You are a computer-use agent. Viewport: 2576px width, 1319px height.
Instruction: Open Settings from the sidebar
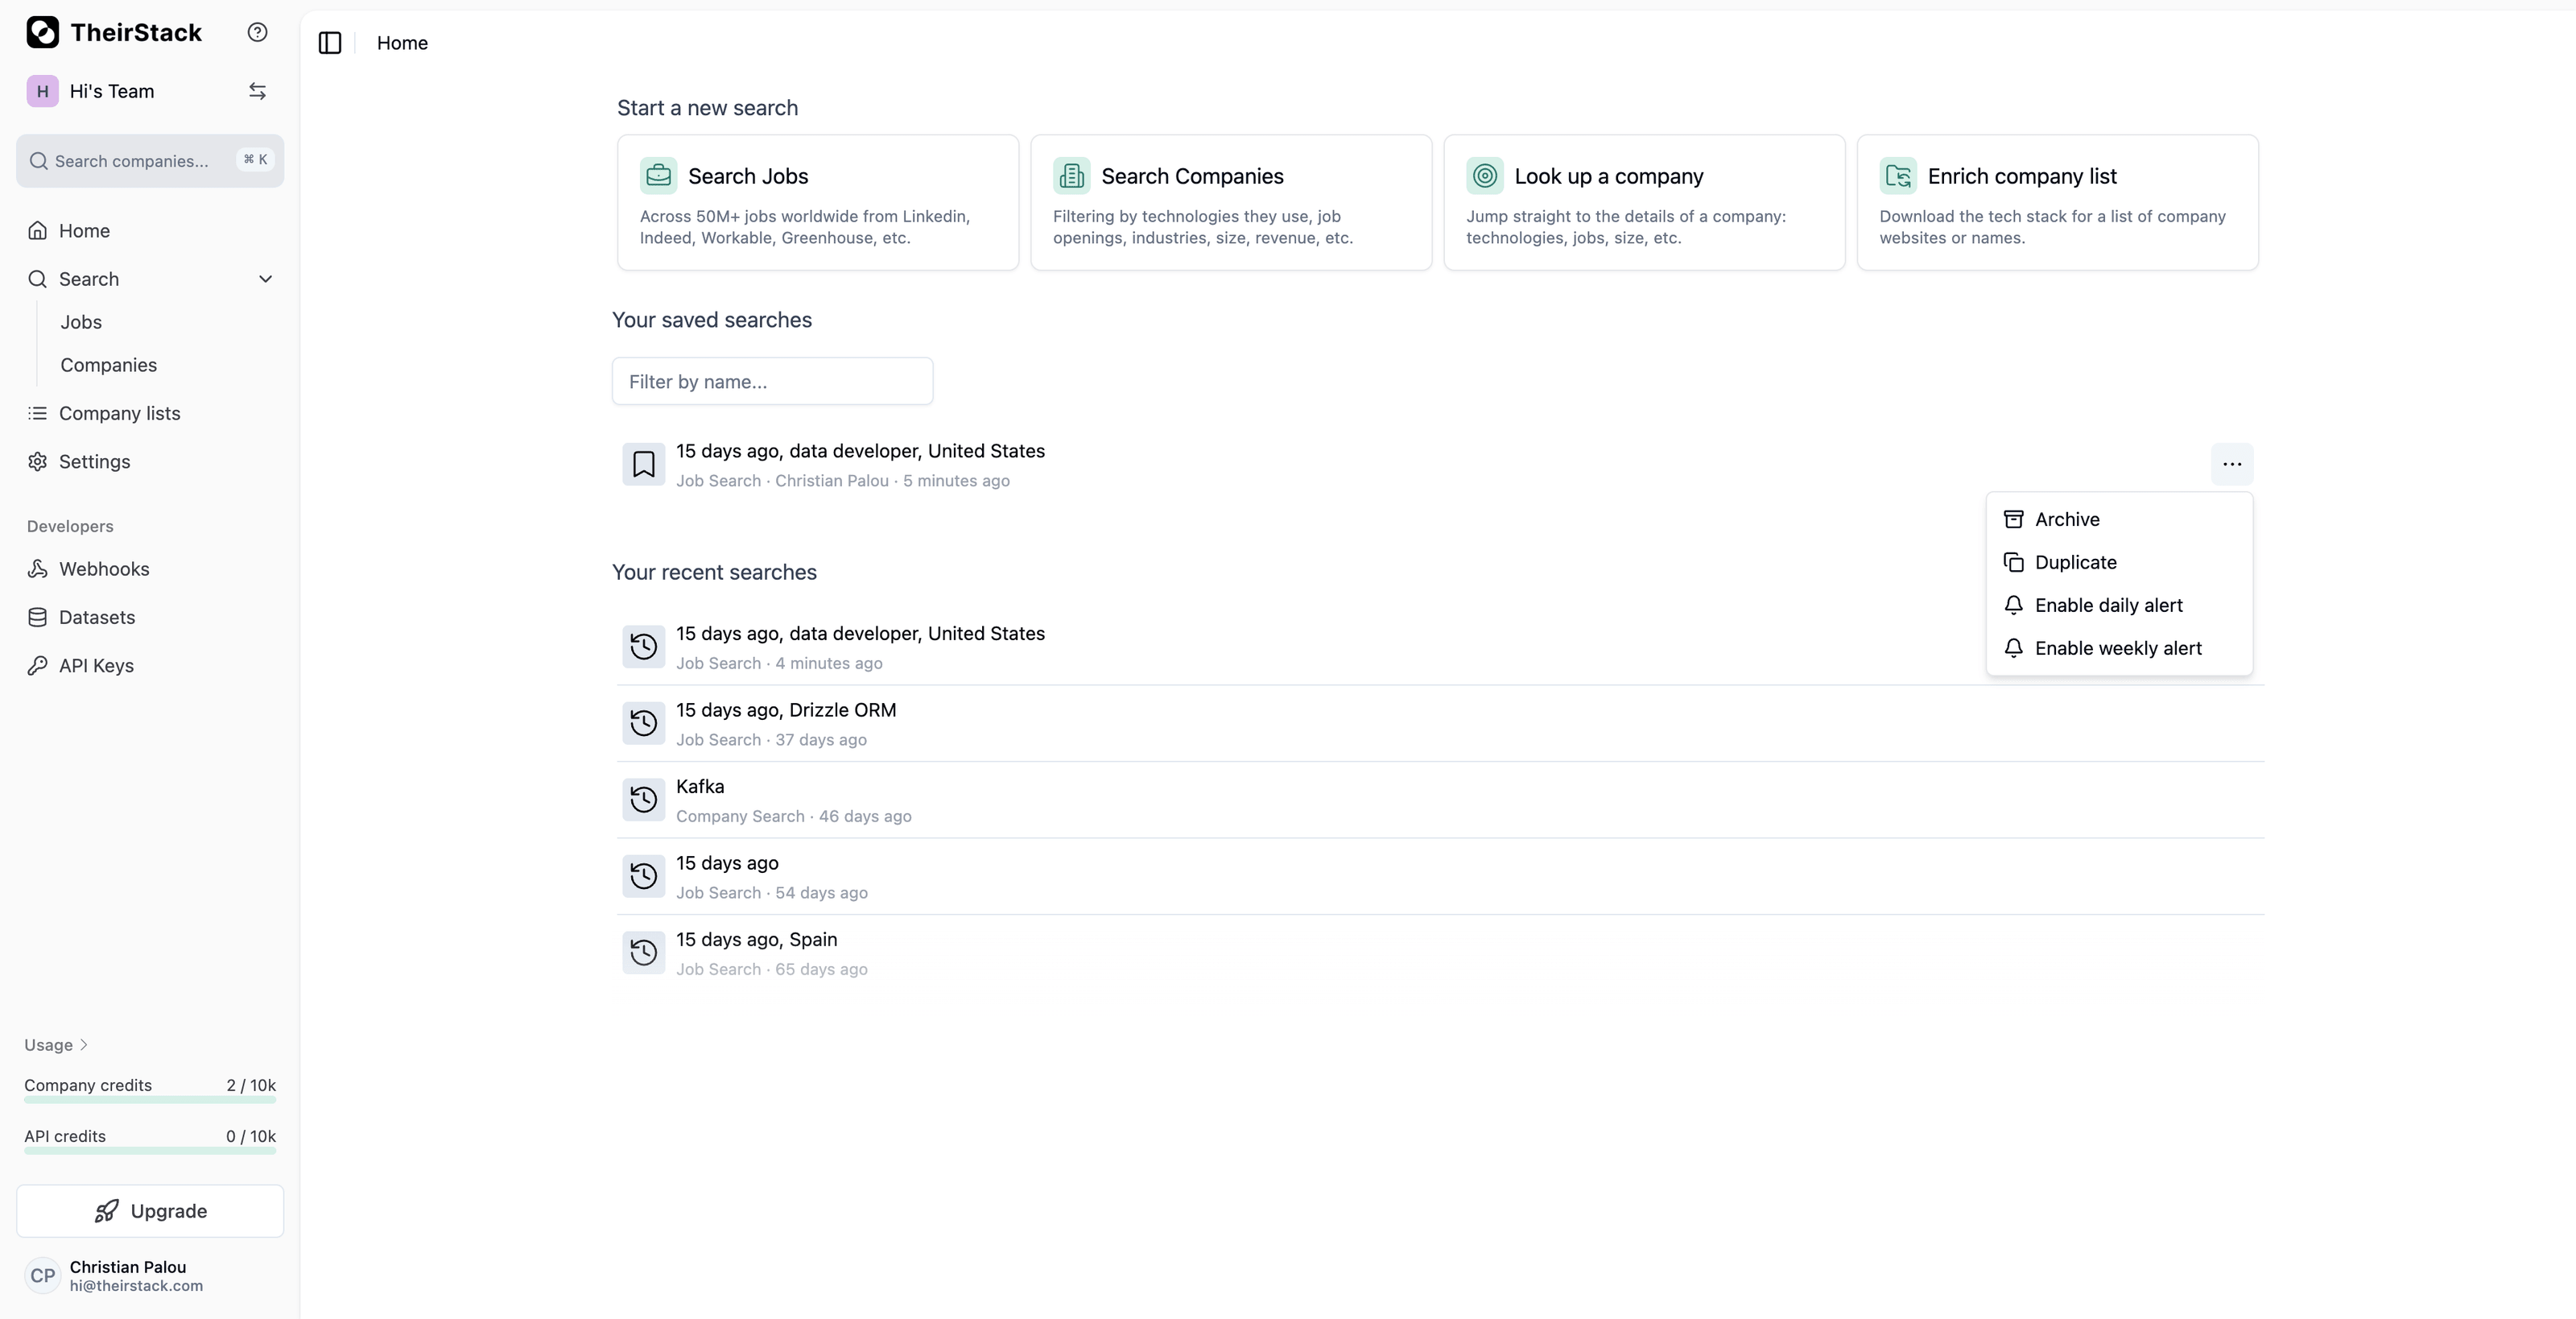click(94, 461)
